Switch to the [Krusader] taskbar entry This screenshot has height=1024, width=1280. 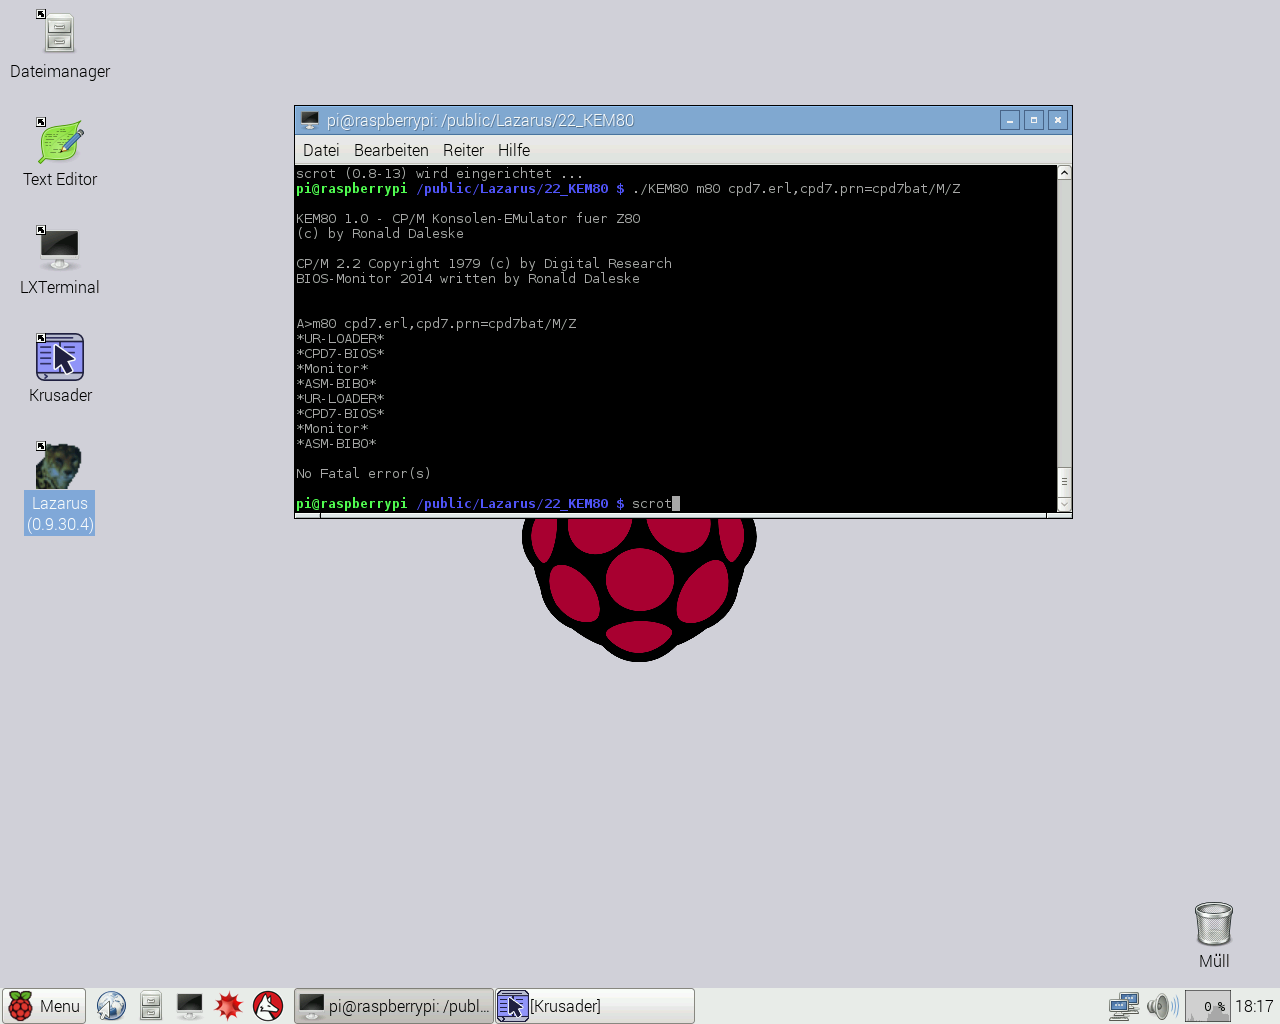click(595, 1006)
